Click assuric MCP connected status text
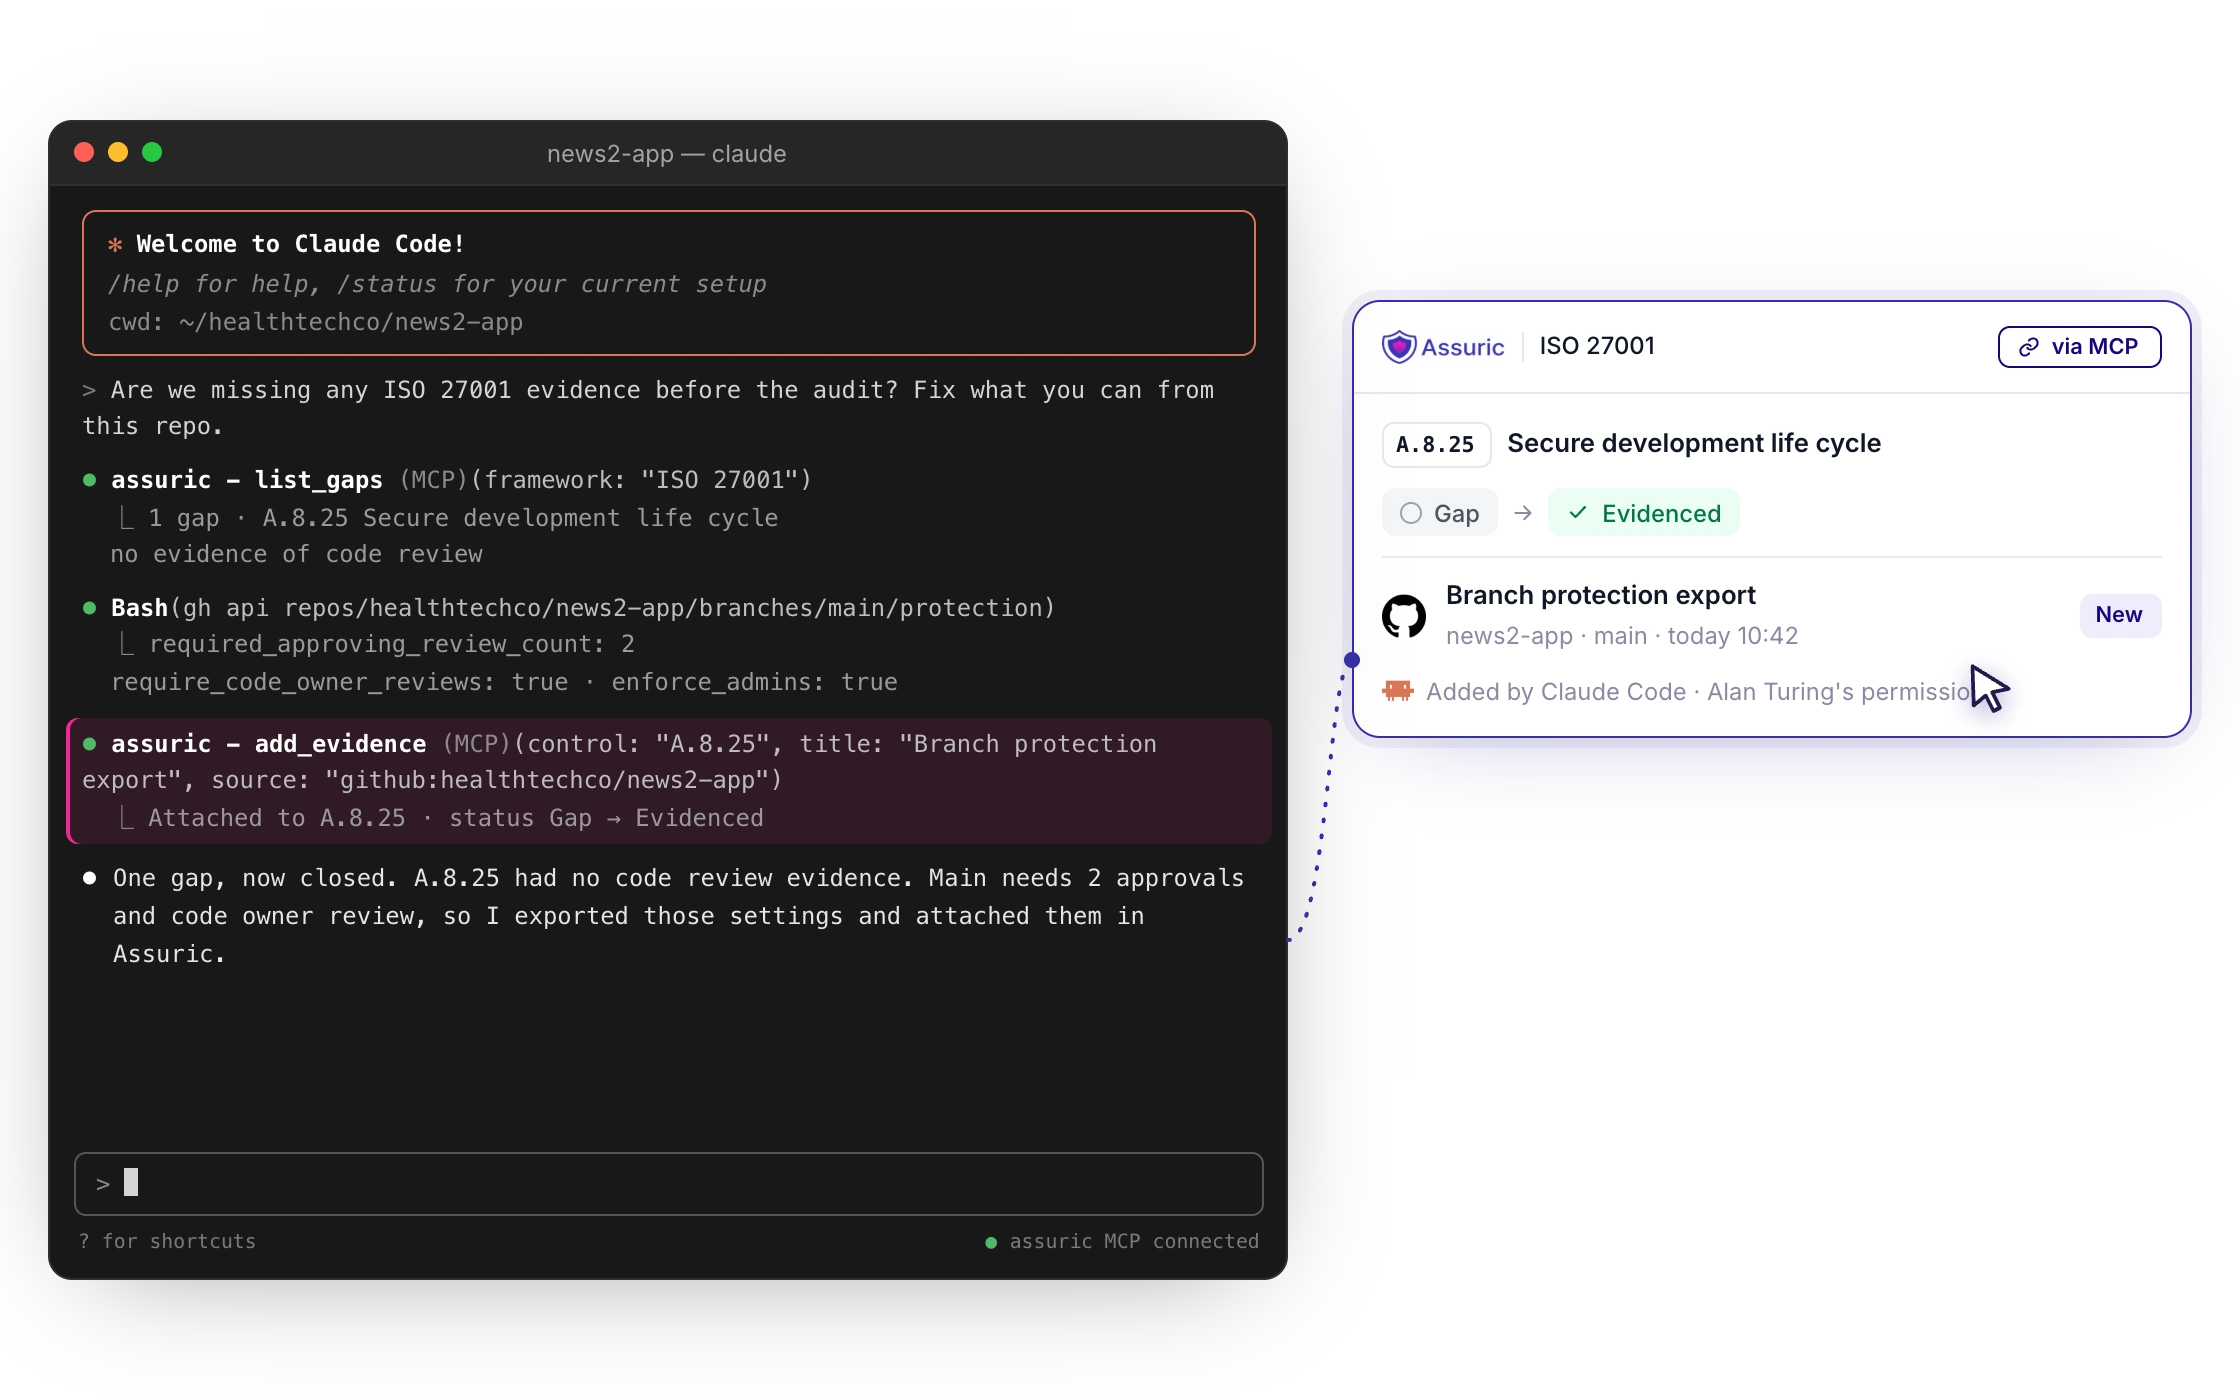This screenshot has width=2240, height=1400. (x=1134, y=1241)
